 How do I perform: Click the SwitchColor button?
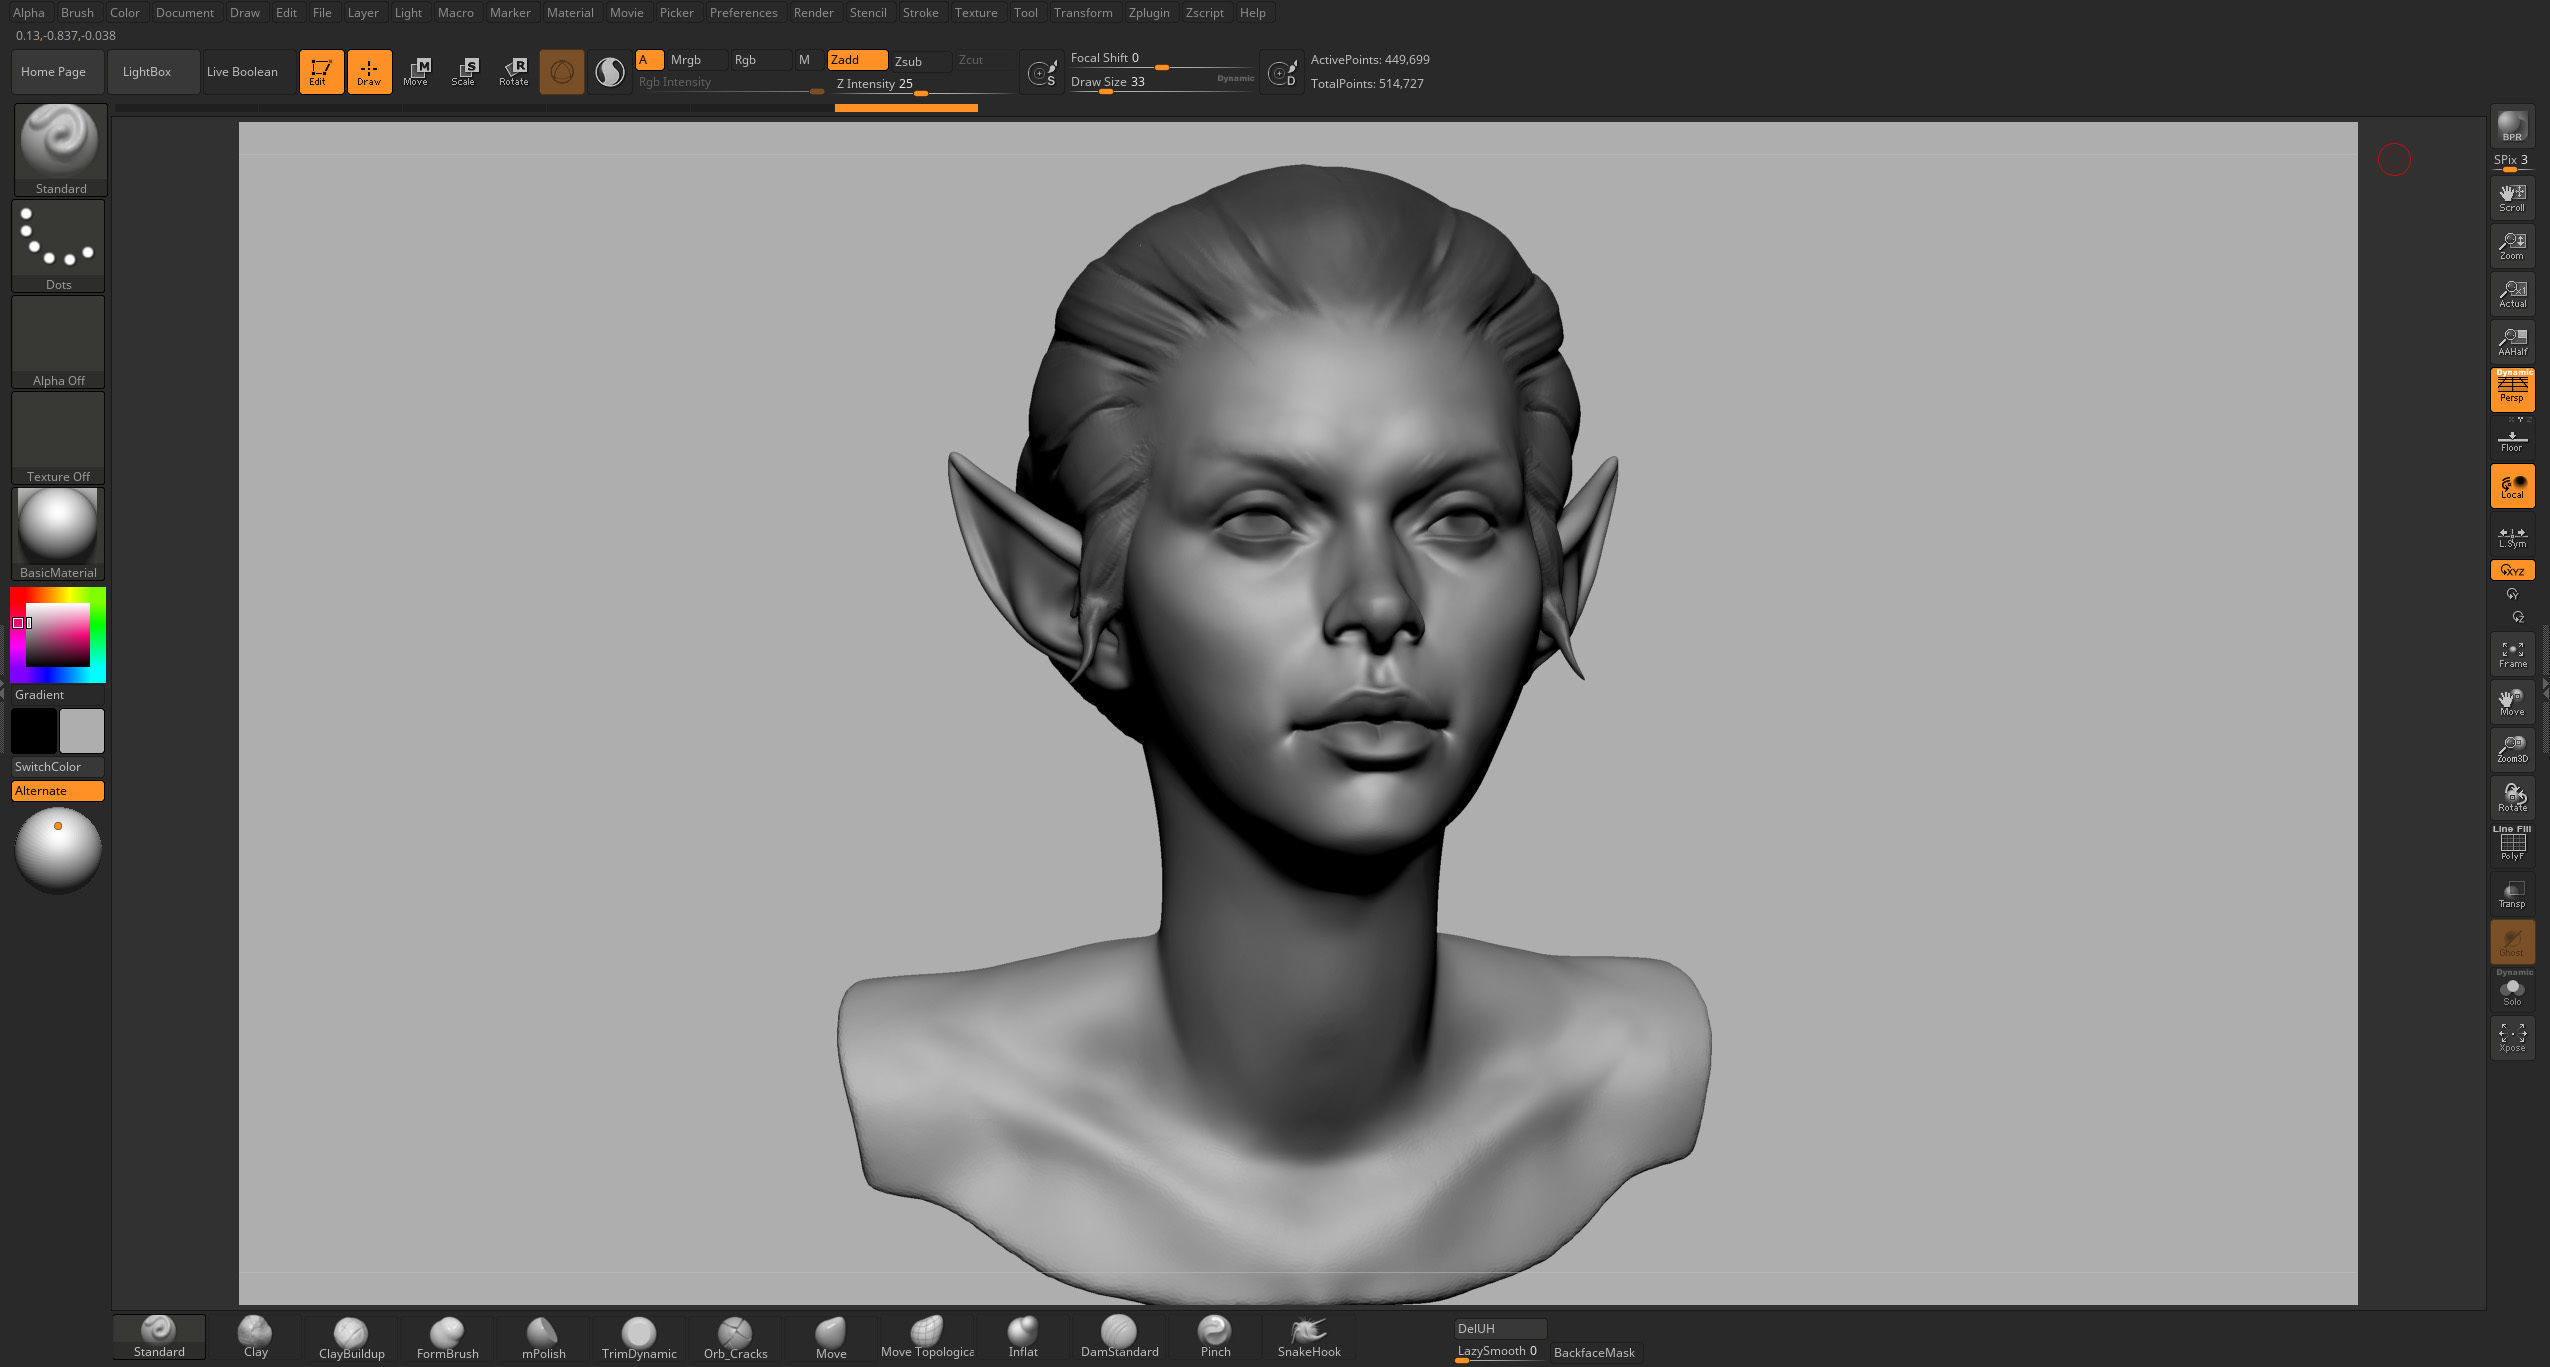coord(58,767)
